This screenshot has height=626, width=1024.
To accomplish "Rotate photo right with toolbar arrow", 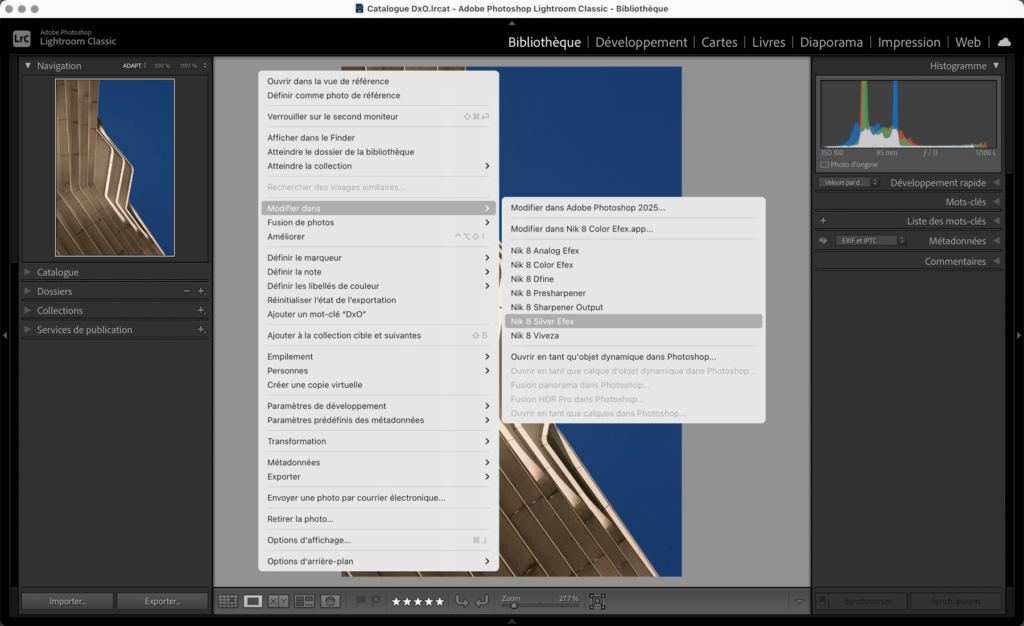I will coord(481,601).
